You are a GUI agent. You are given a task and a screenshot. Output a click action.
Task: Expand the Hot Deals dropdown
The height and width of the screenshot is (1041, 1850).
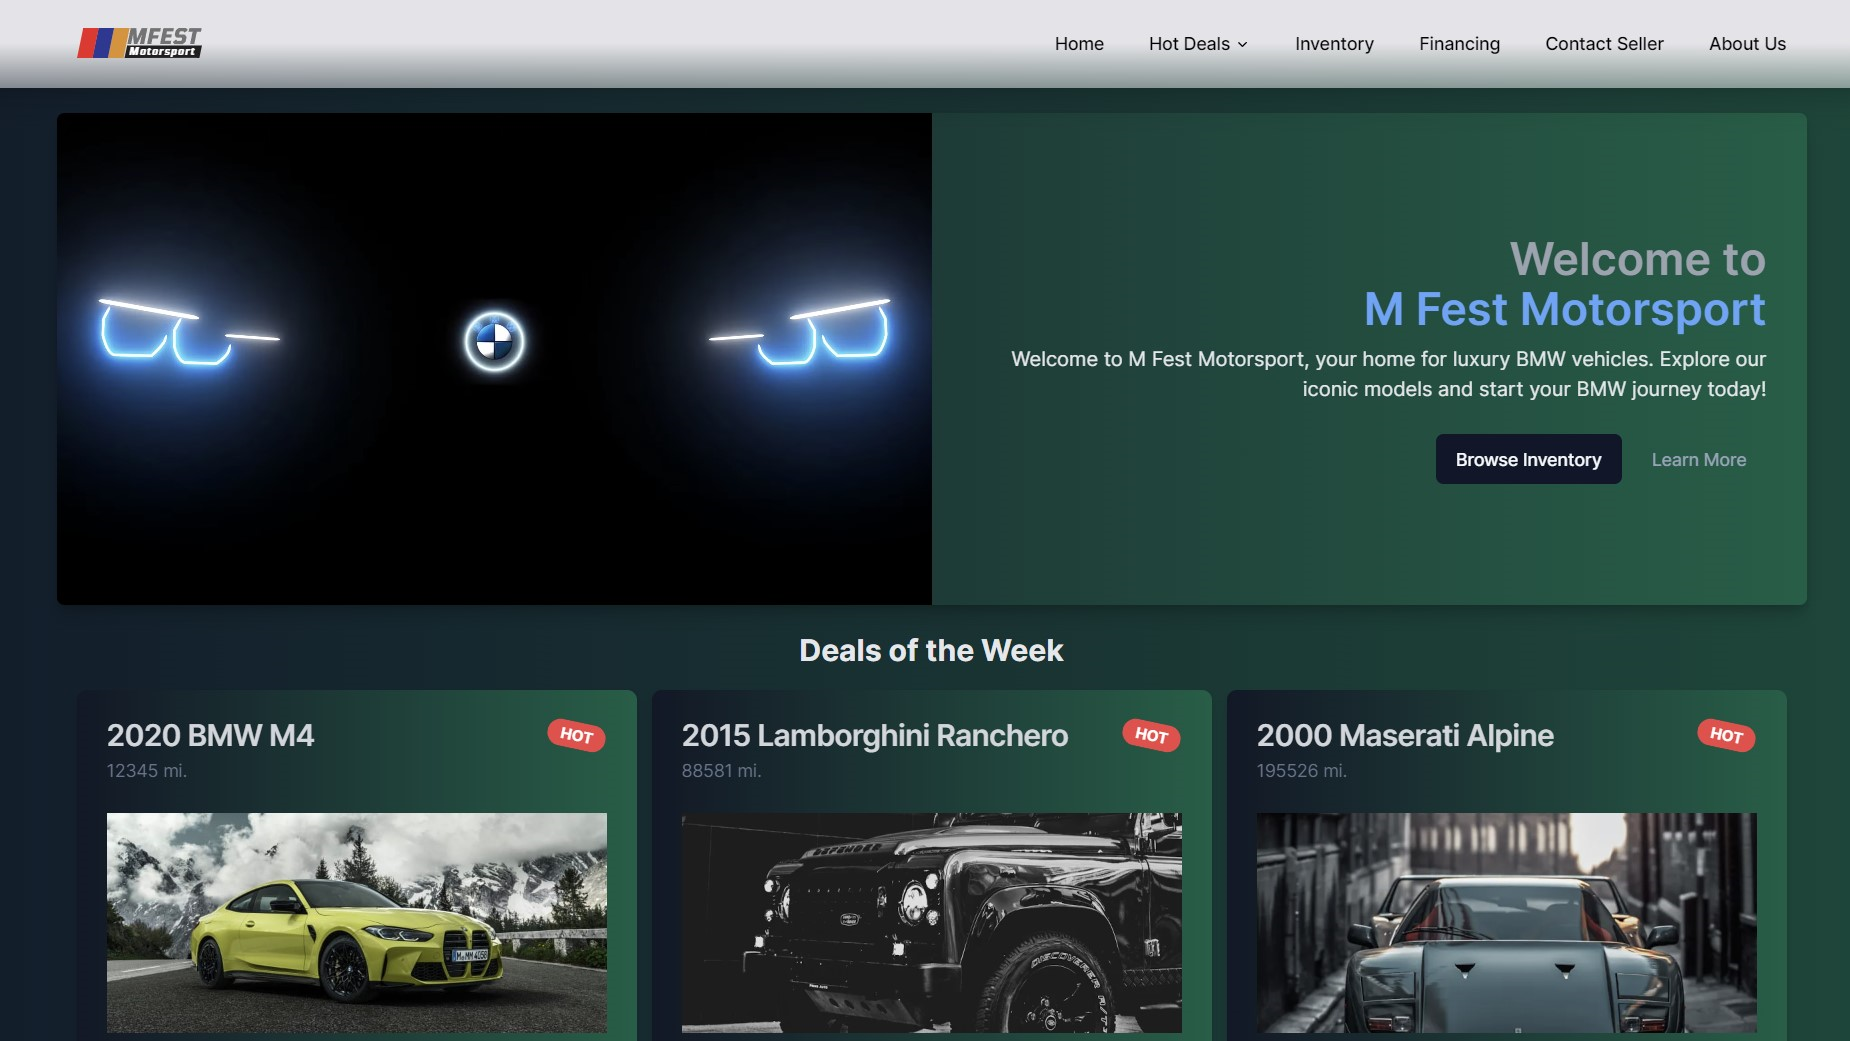pyautogui.click(x=1198, y=44)
